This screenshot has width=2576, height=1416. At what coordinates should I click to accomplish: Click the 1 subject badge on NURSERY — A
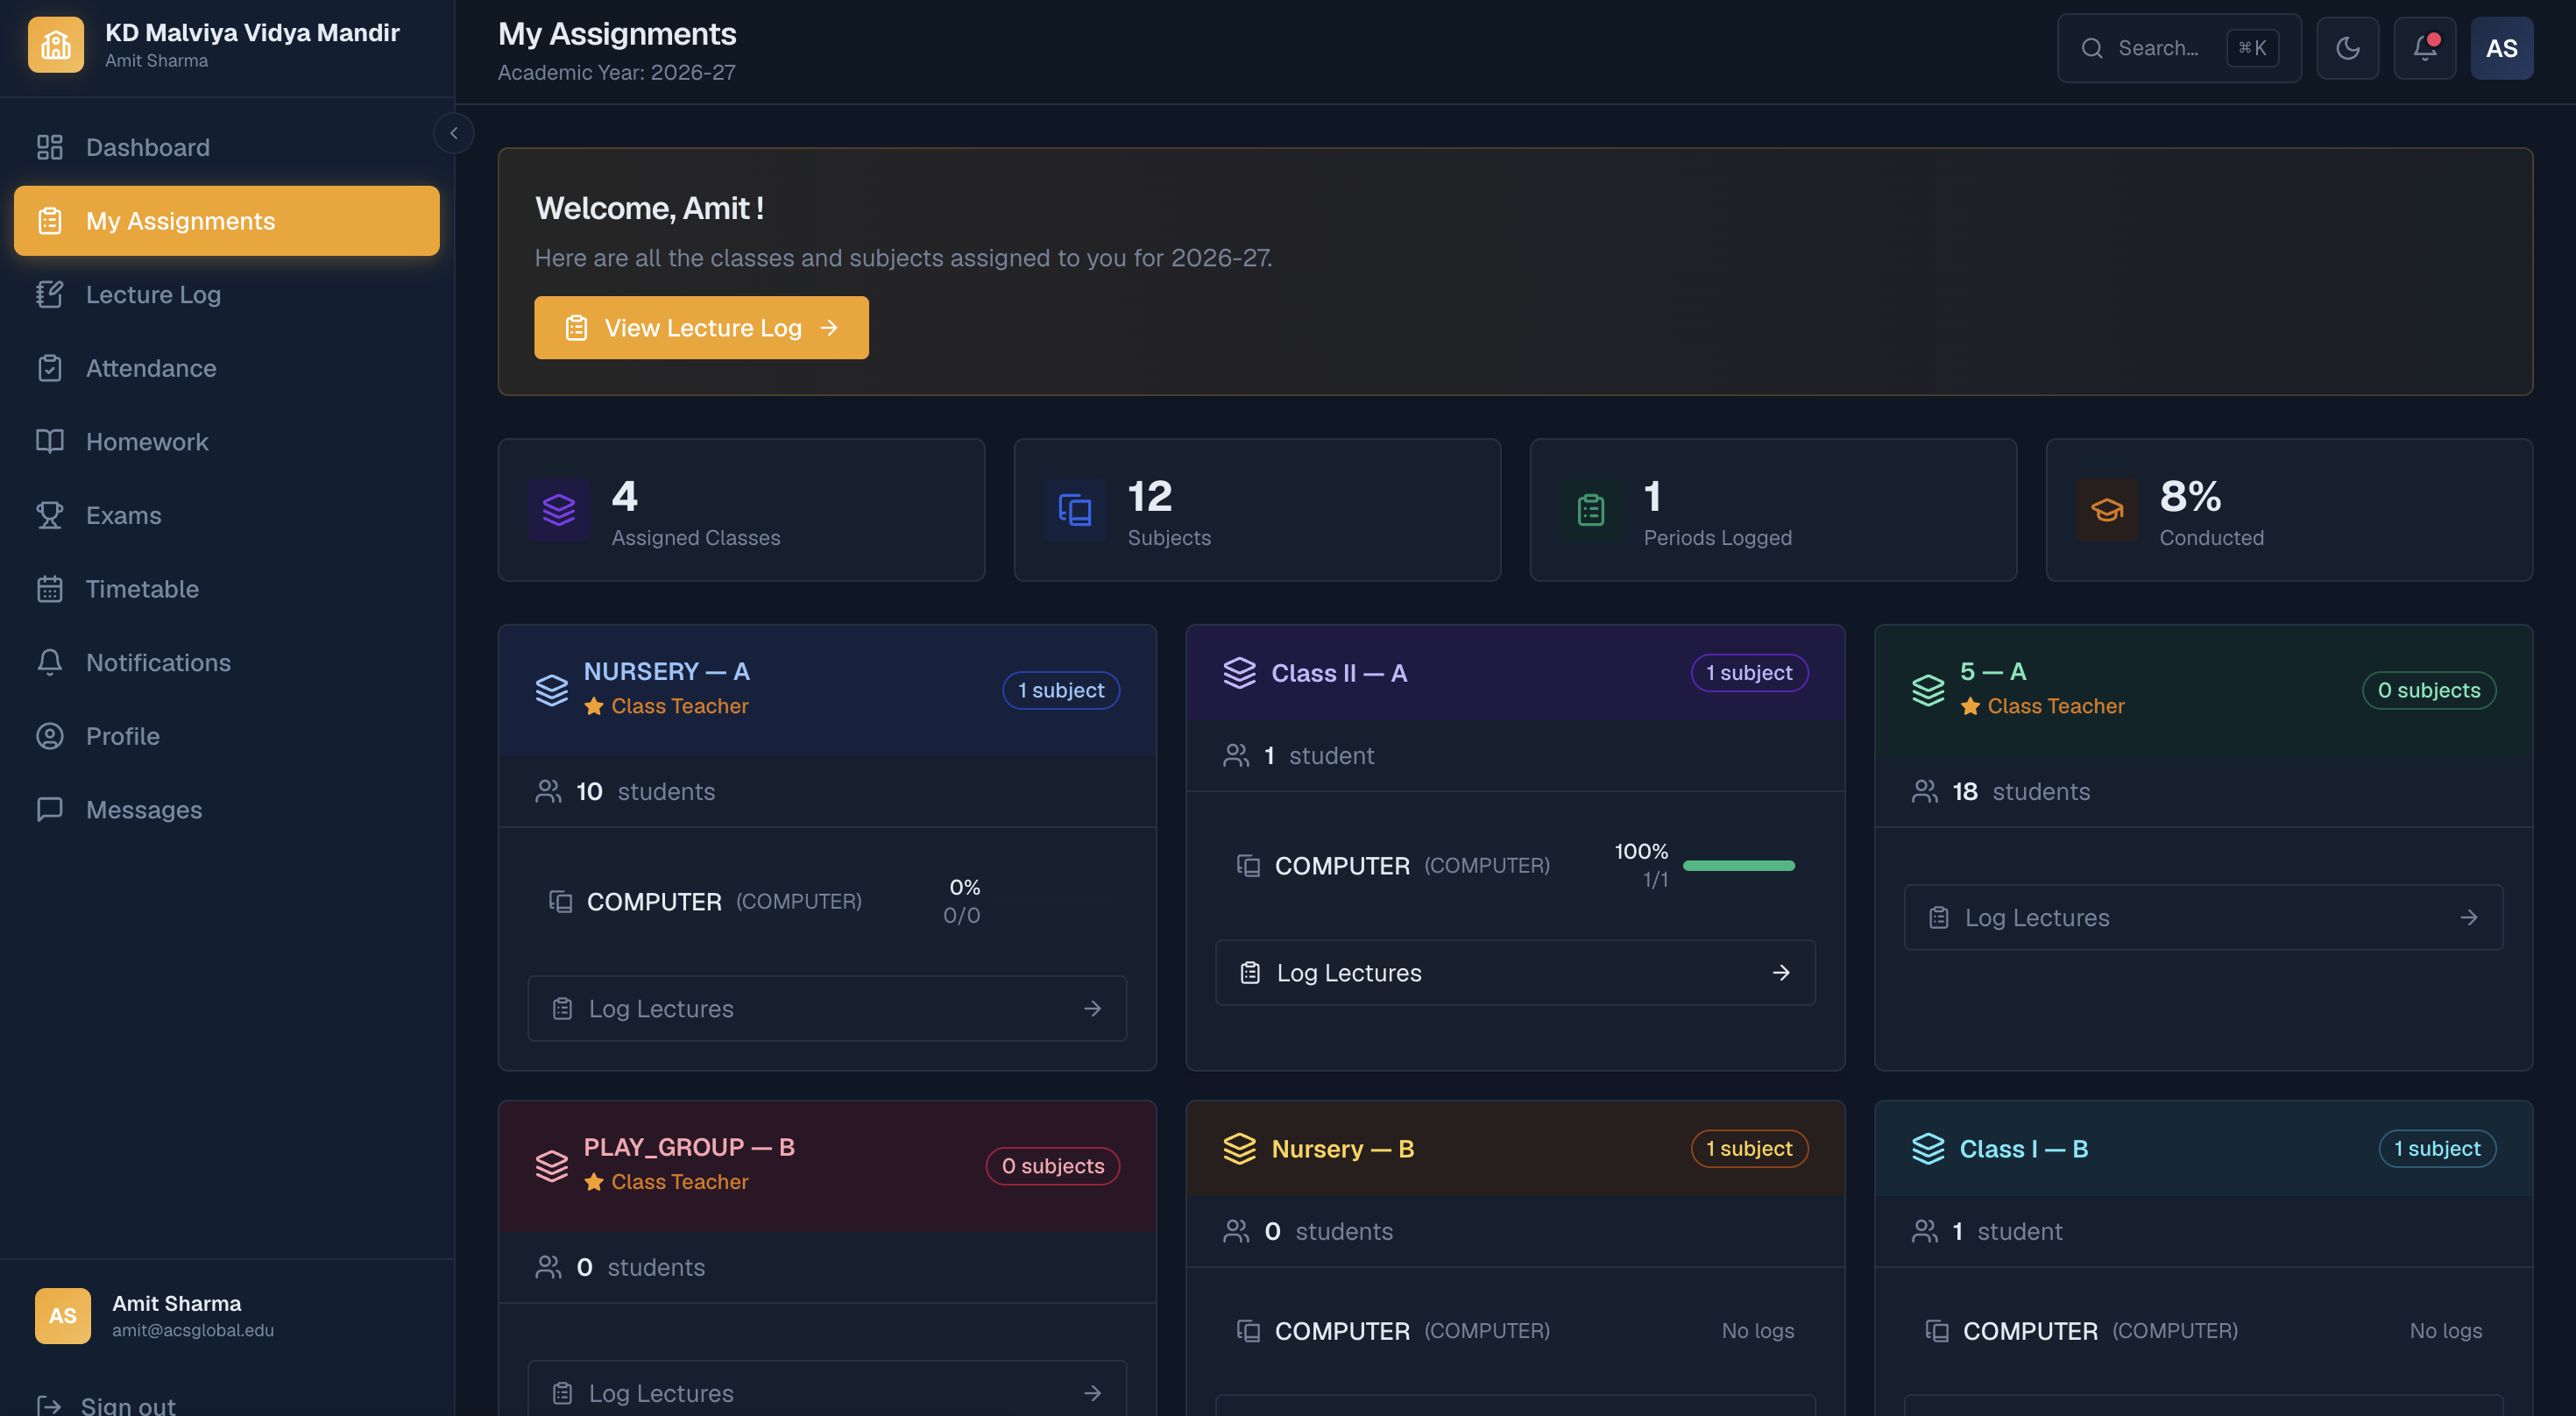[x=1061, y=690]
